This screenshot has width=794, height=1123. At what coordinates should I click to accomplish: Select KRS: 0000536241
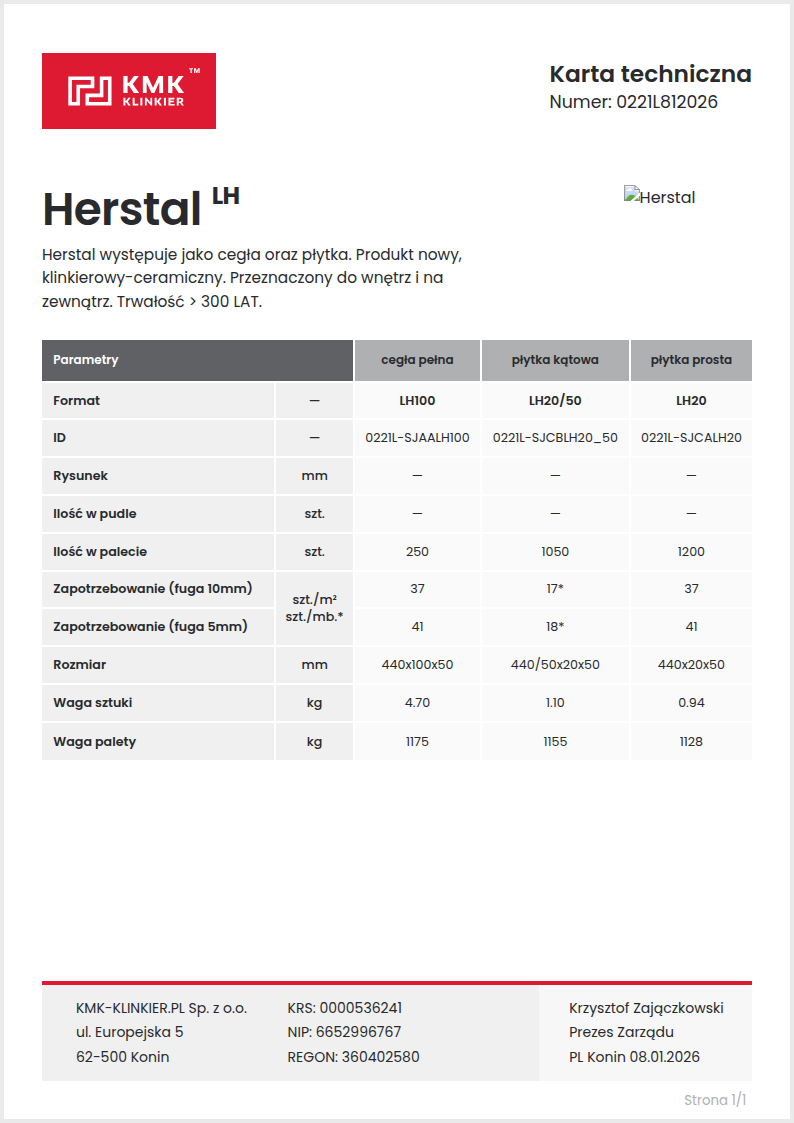(344, 1008)
